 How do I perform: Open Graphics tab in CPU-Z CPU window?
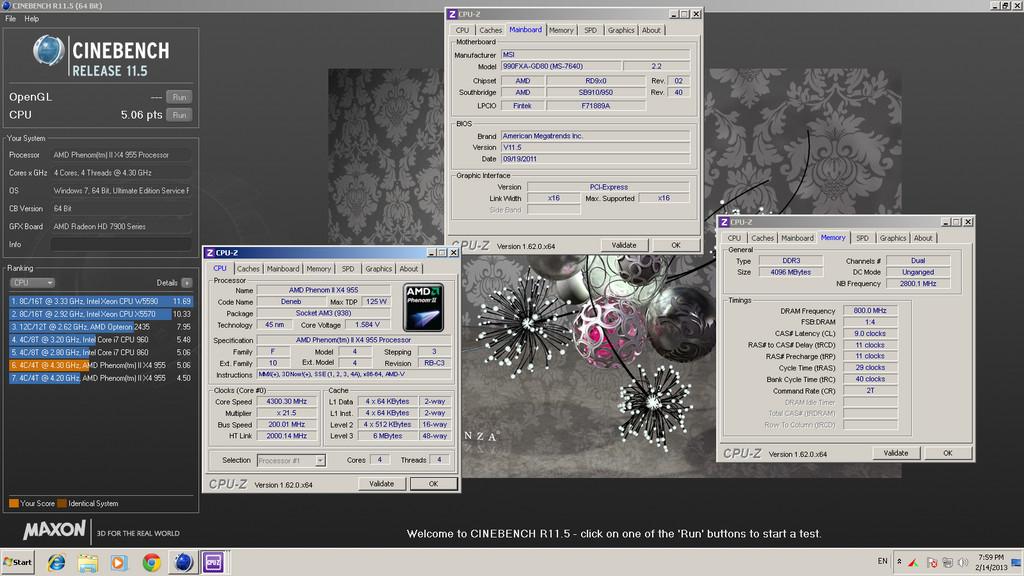tap(379, 269)
